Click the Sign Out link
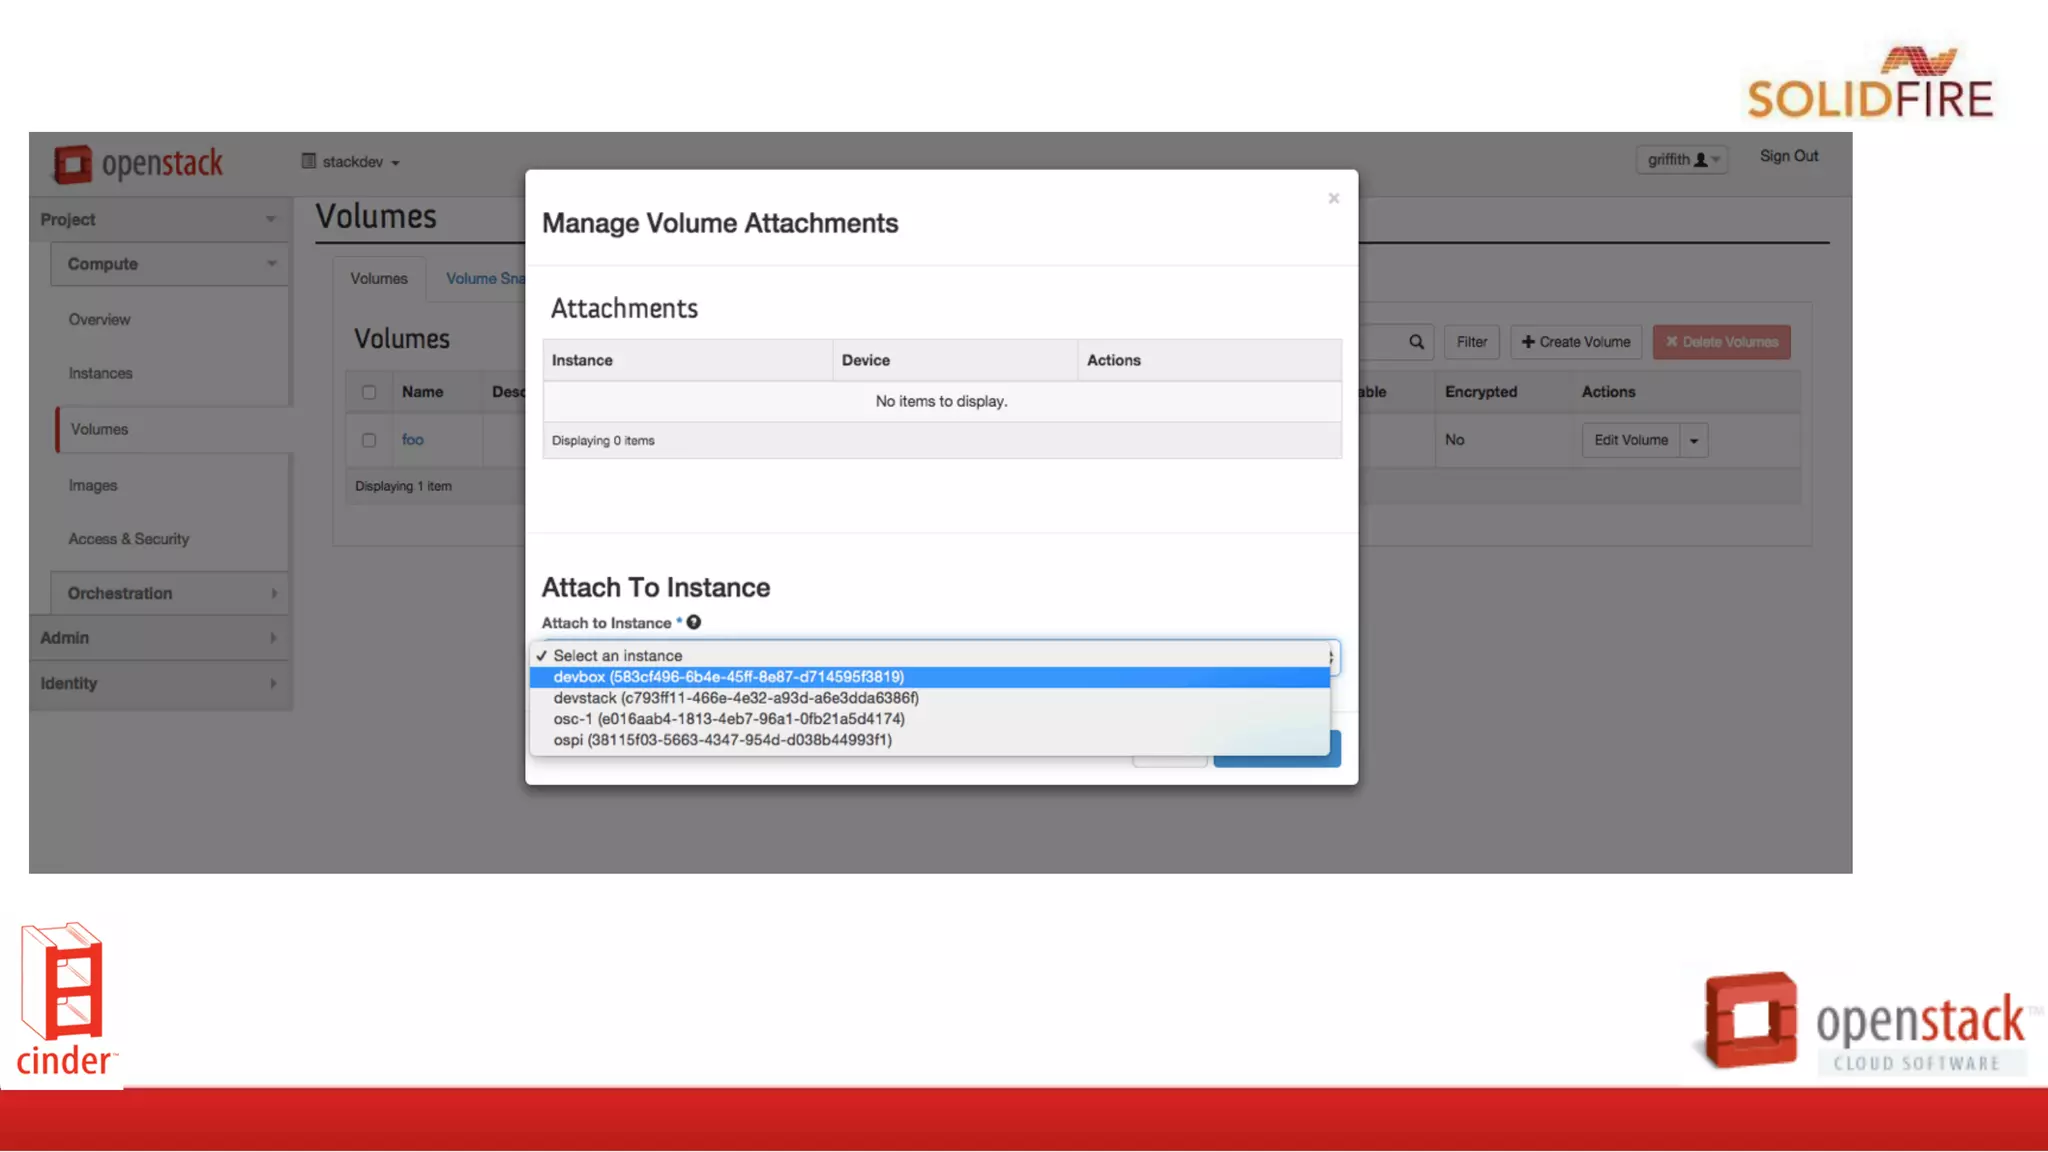 coord(1788,156)
